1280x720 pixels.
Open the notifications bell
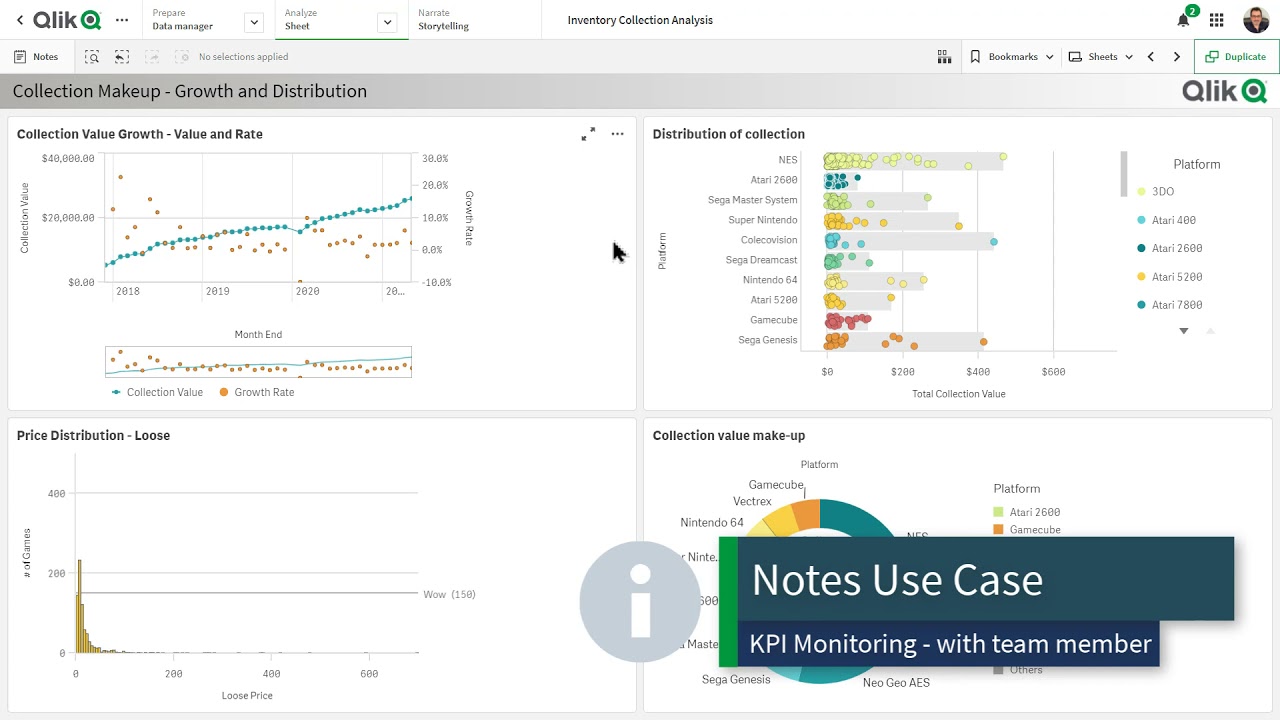coord(1184,20)
